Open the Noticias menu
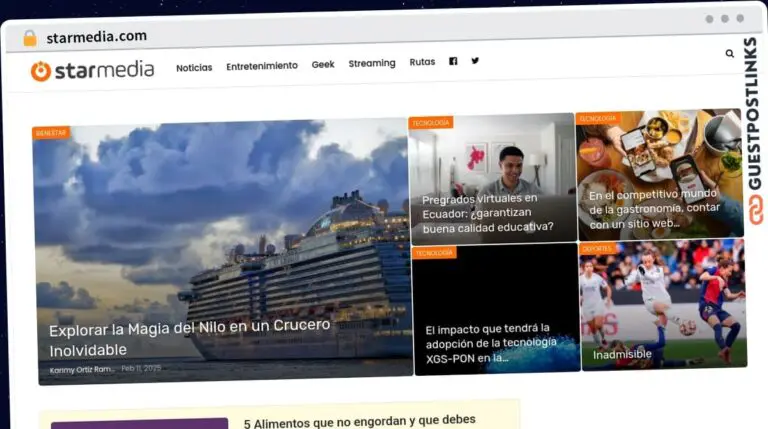Screen dimensions: 768x429 coord(194,67)
